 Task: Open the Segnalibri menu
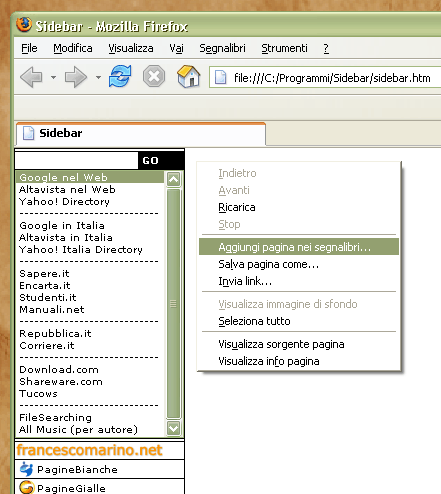pyautogui.click(x=222, y=48)
